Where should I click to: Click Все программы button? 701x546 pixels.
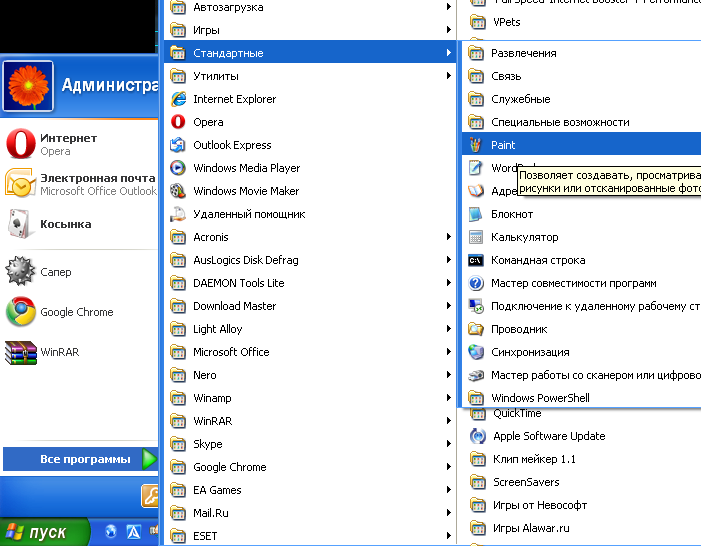pos(80,459)
